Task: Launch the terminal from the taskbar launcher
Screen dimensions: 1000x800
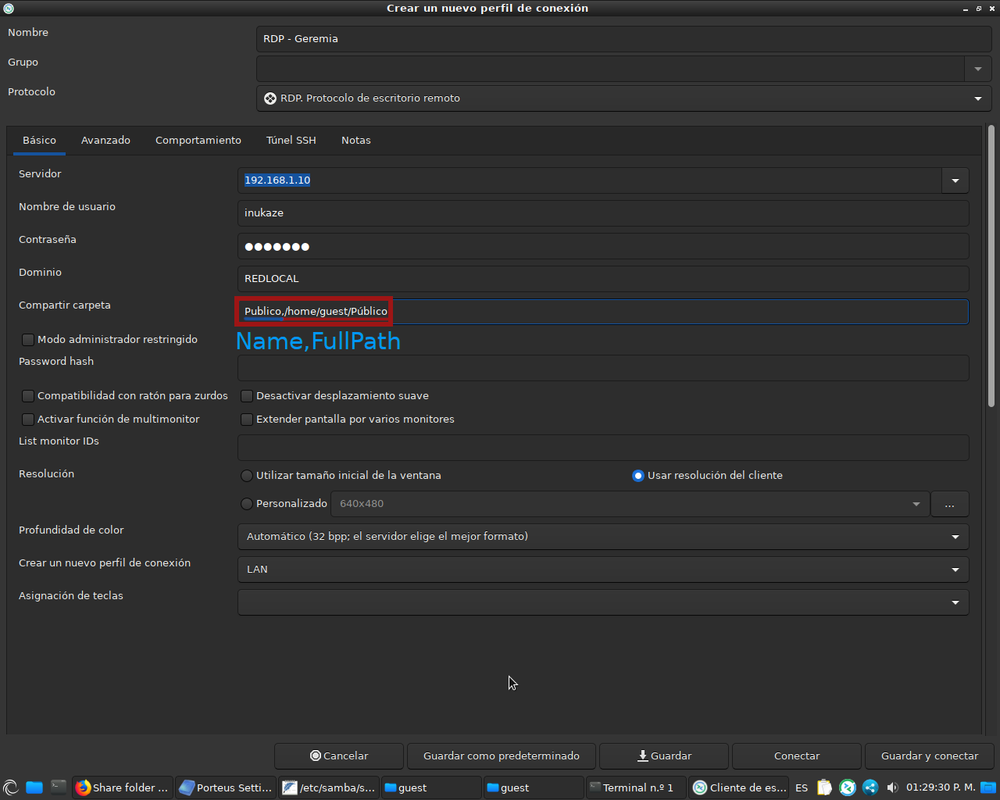Action: tap(59, 788)
